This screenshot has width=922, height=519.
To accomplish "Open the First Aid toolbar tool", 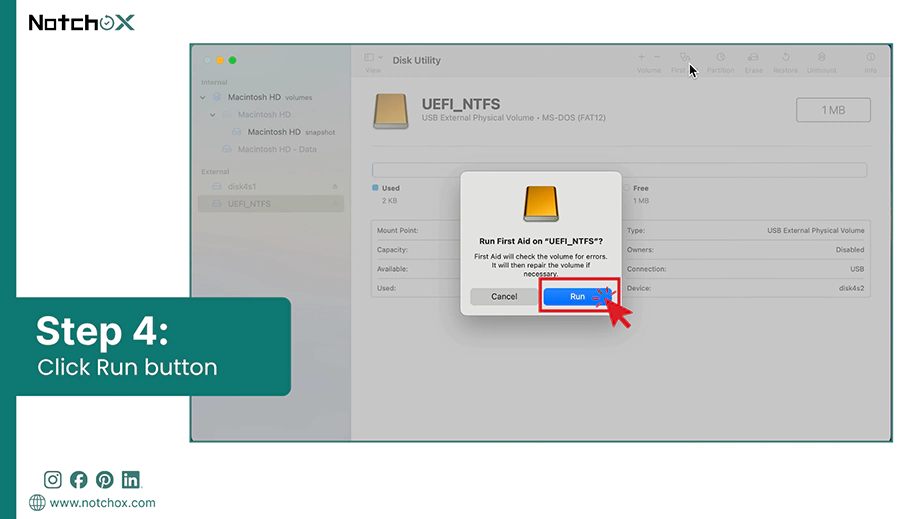I will pyautogui.click(x=683, y=62).
